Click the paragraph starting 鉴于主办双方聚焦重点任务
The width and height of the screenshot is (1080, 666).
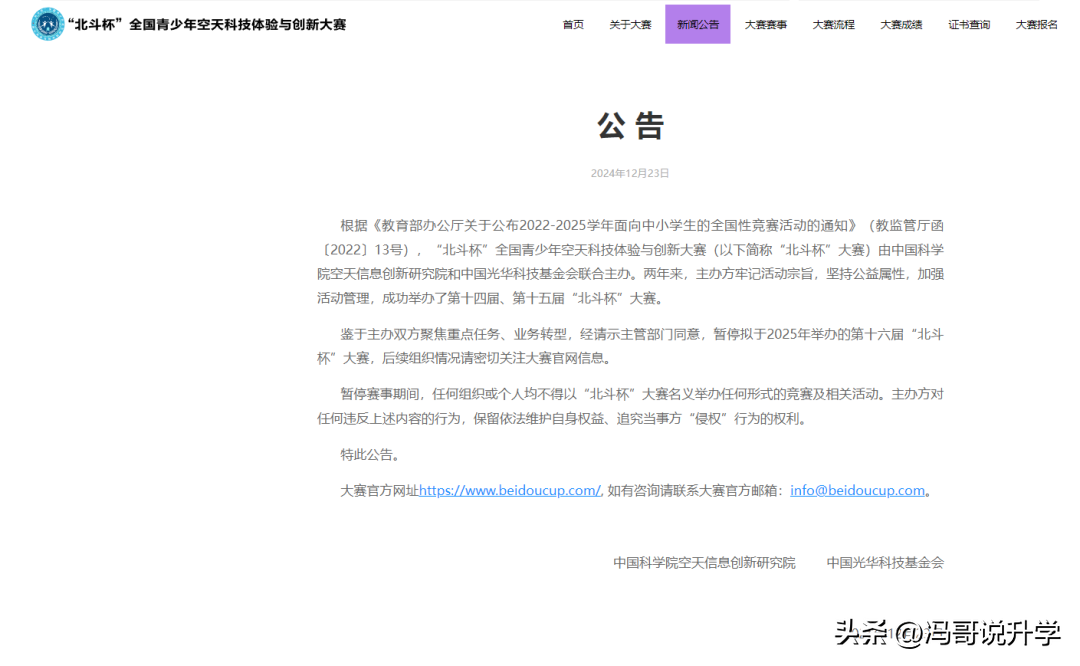click(630, 346)
